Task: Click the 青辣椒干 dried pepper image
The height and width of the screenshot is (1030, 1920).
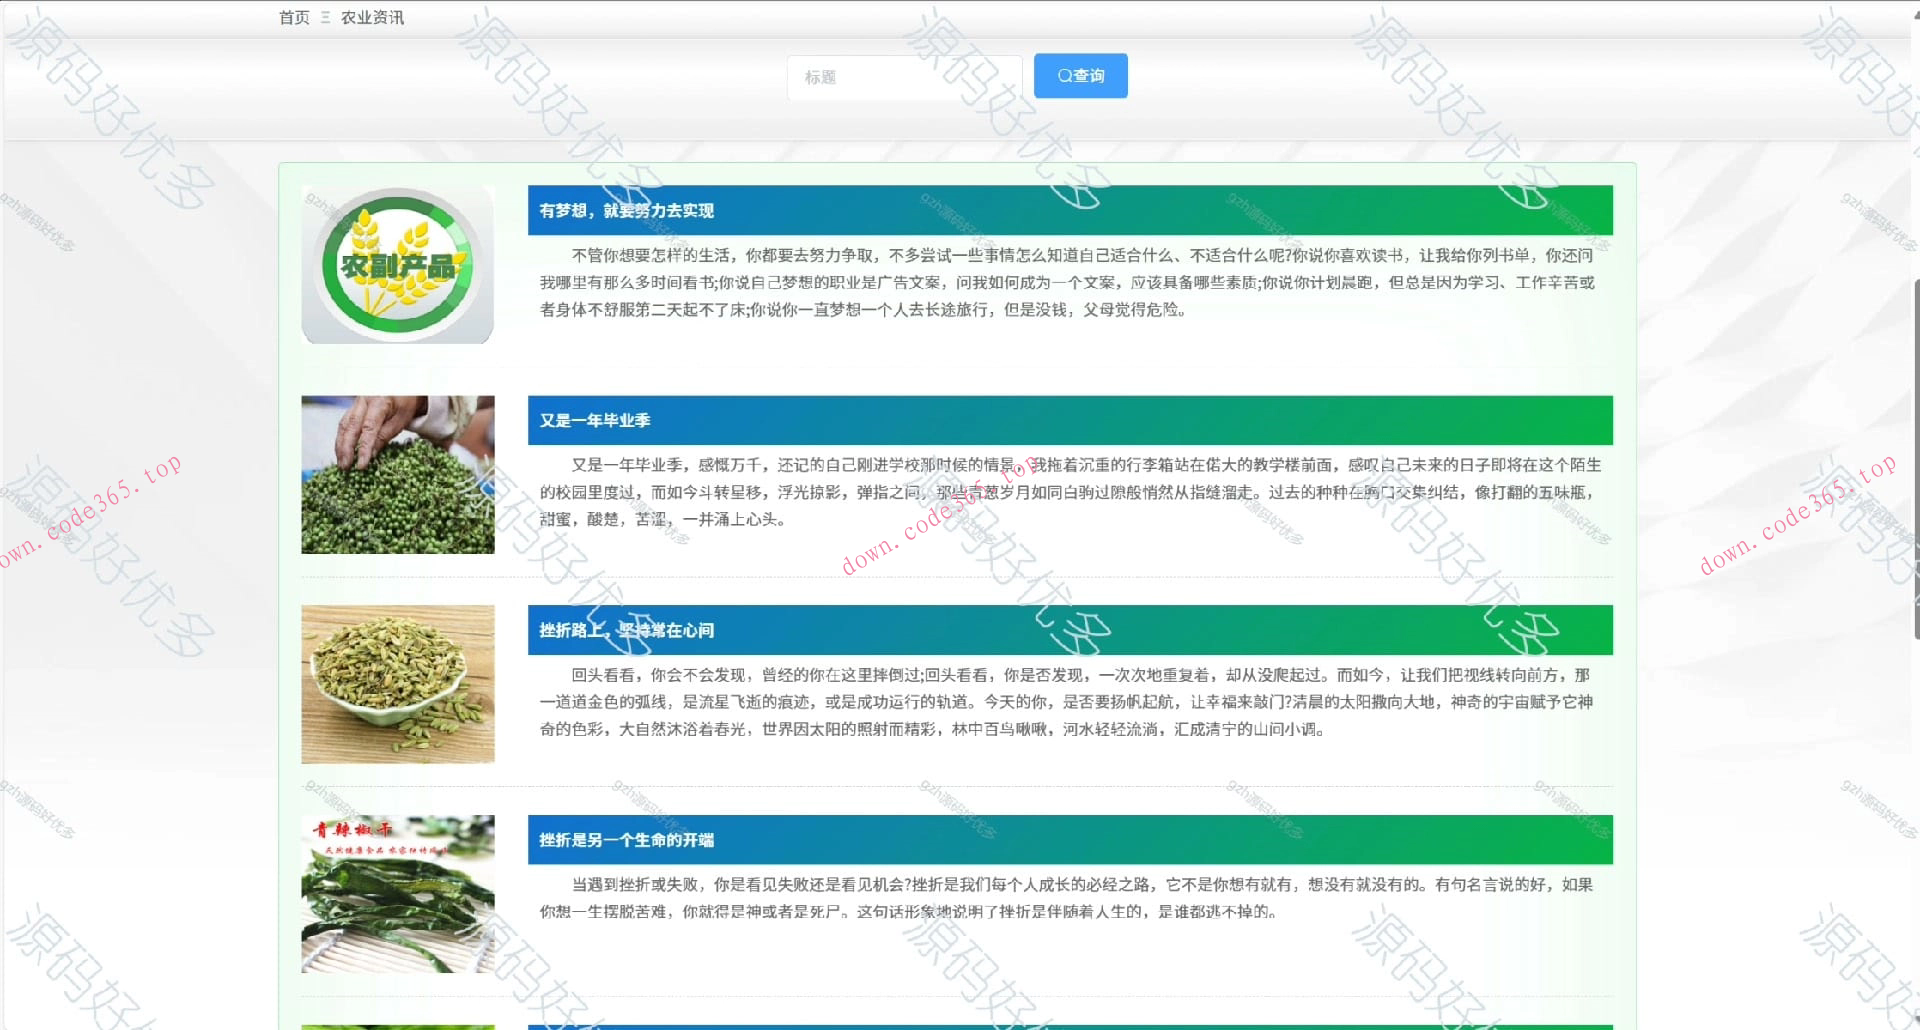Action: (396, 893)
